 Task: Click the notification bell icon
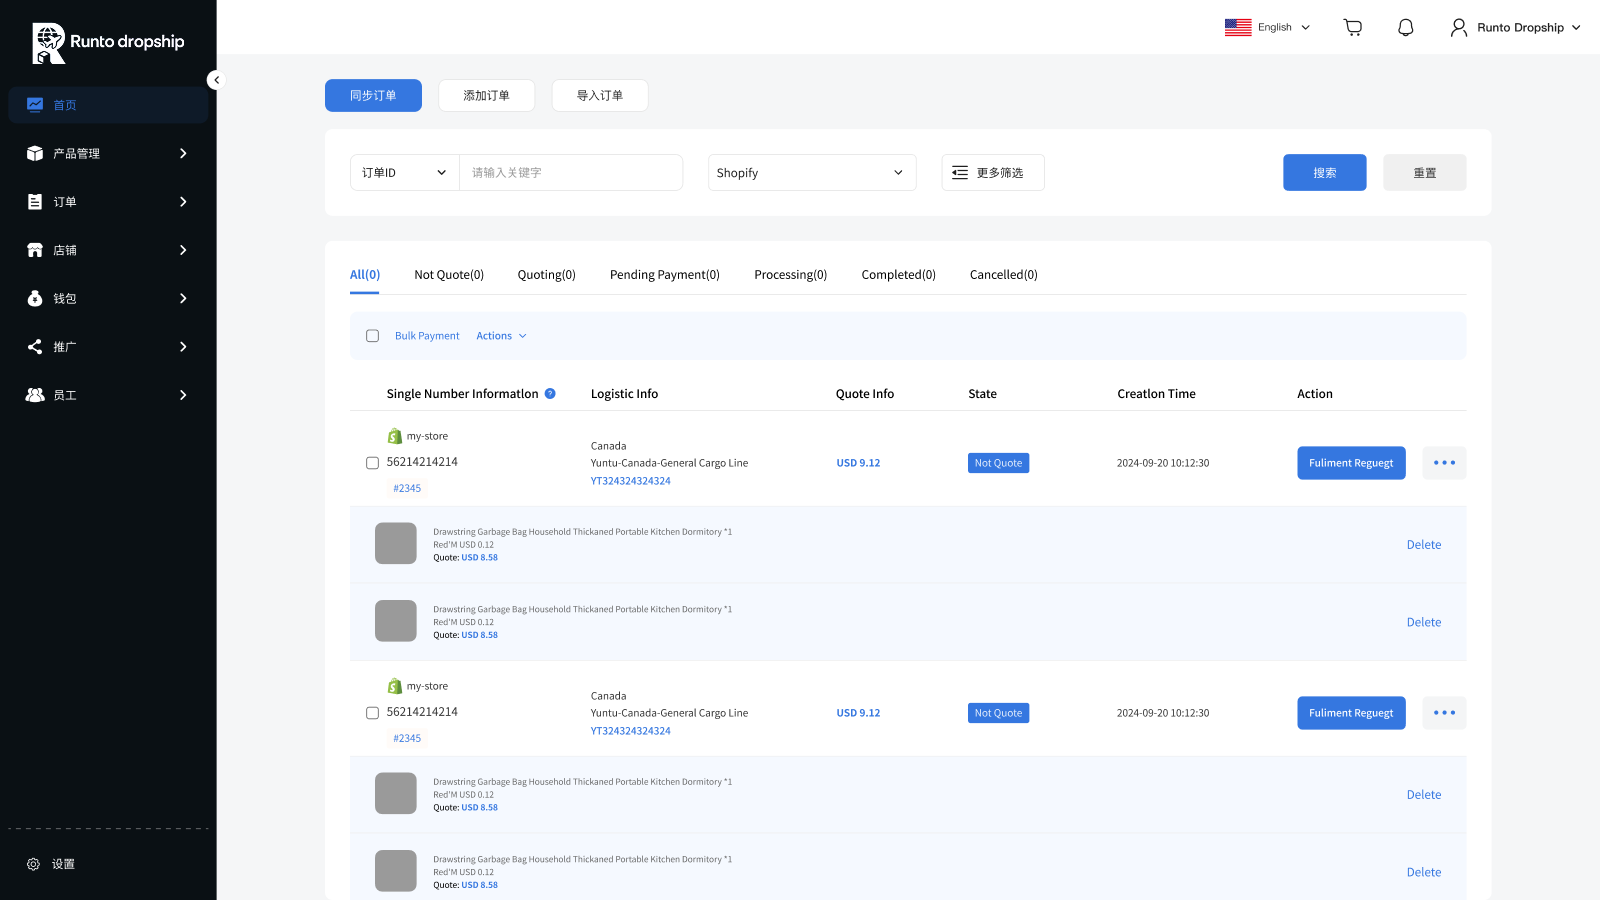[1404, 27]
